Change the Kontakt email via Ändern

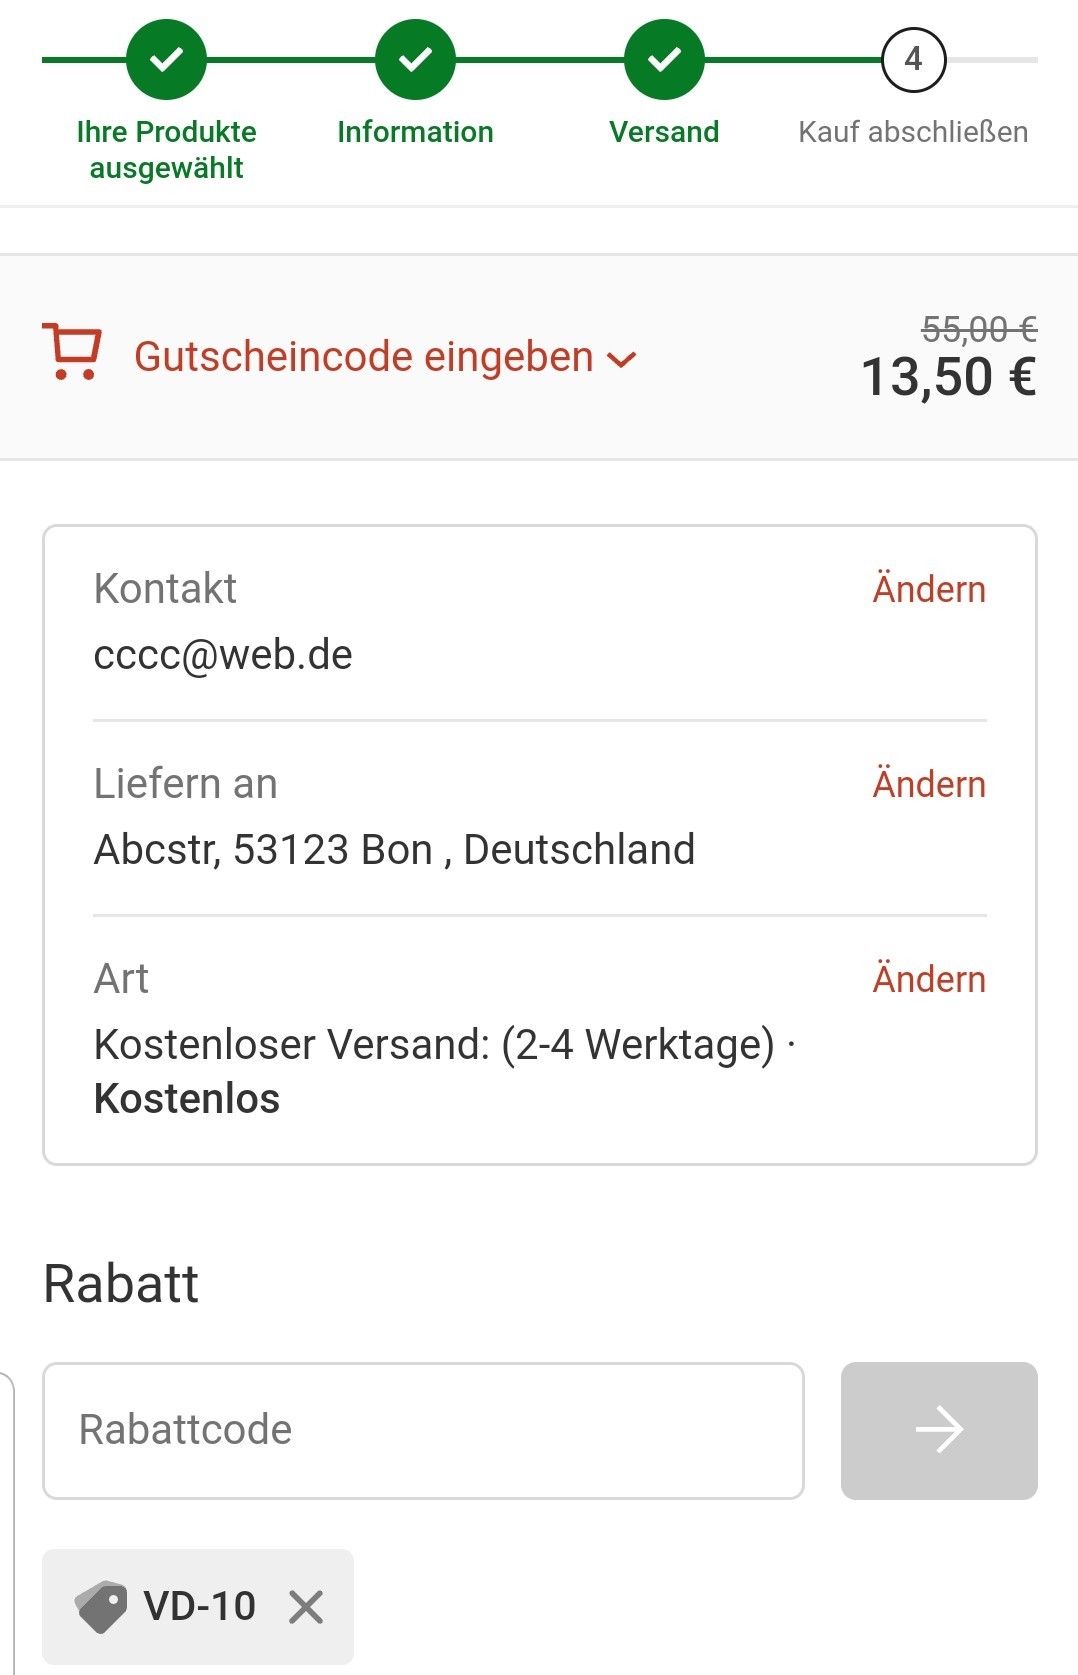(929, 589)
